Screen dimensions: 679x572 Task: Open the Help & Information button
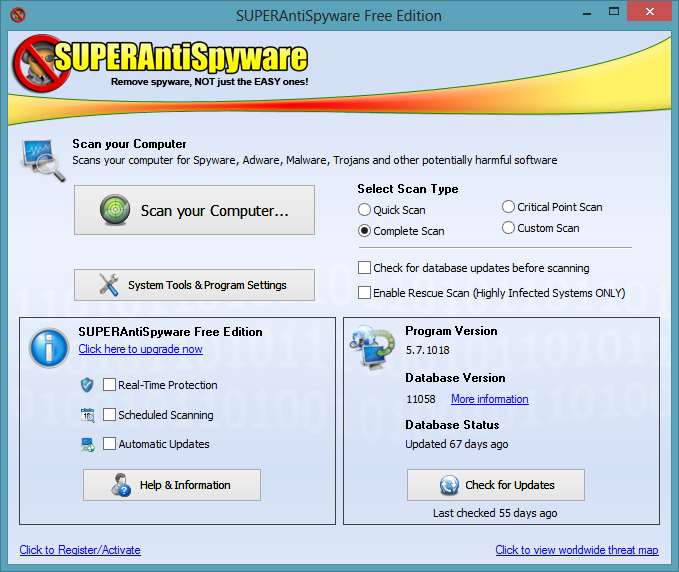pyautogui.click(x=171, y=485)
